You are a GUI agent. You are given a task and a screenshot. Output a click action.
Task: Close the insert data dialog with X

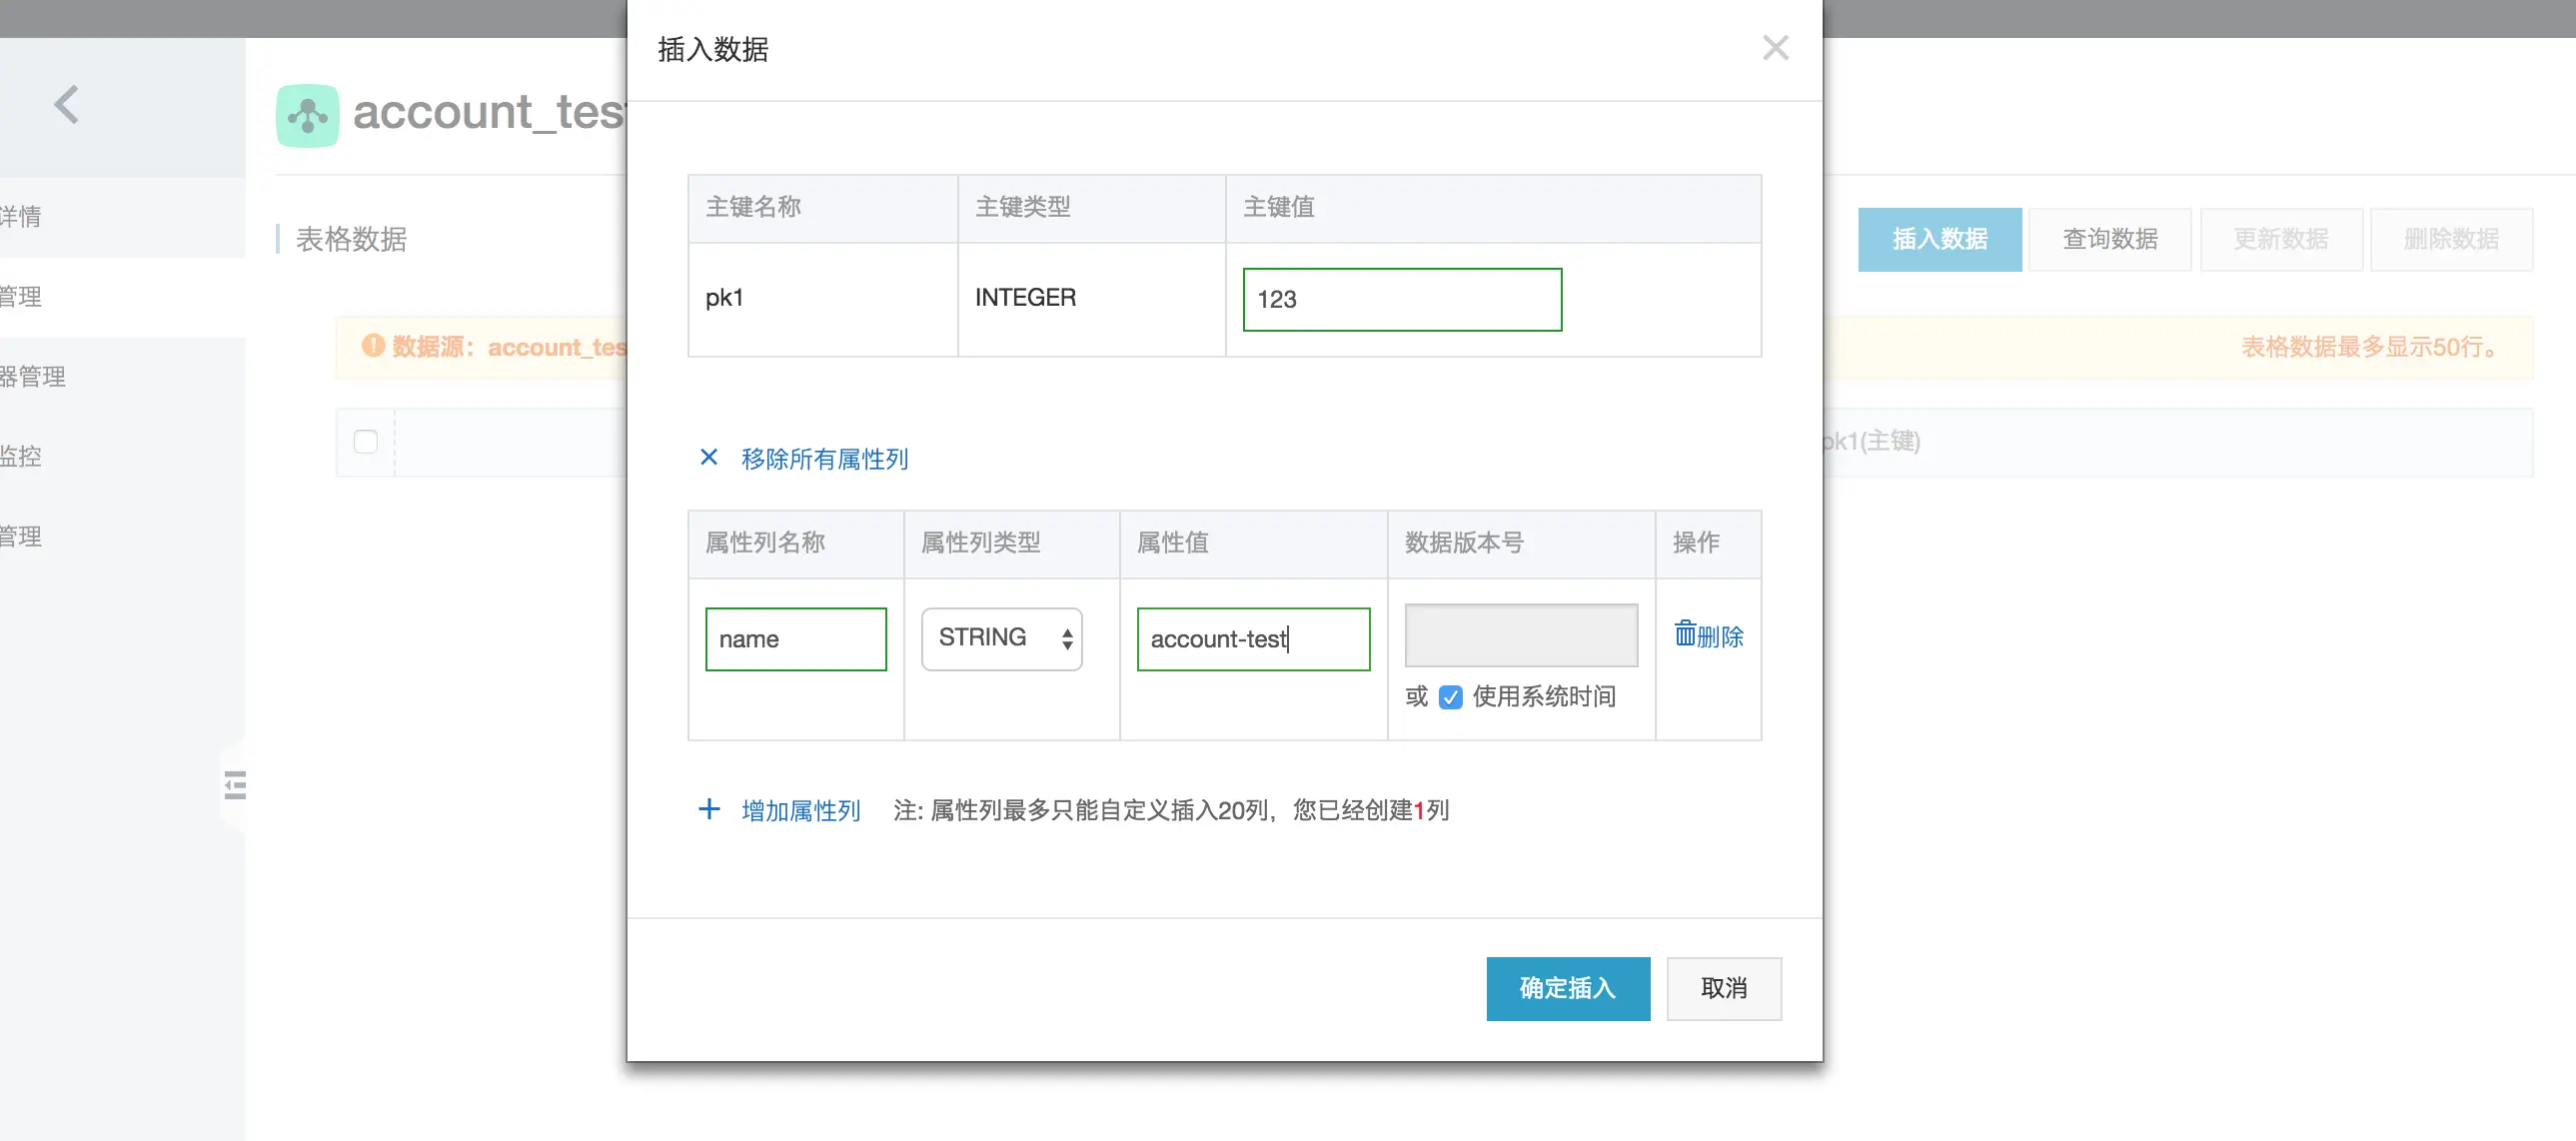(1775, 47)
